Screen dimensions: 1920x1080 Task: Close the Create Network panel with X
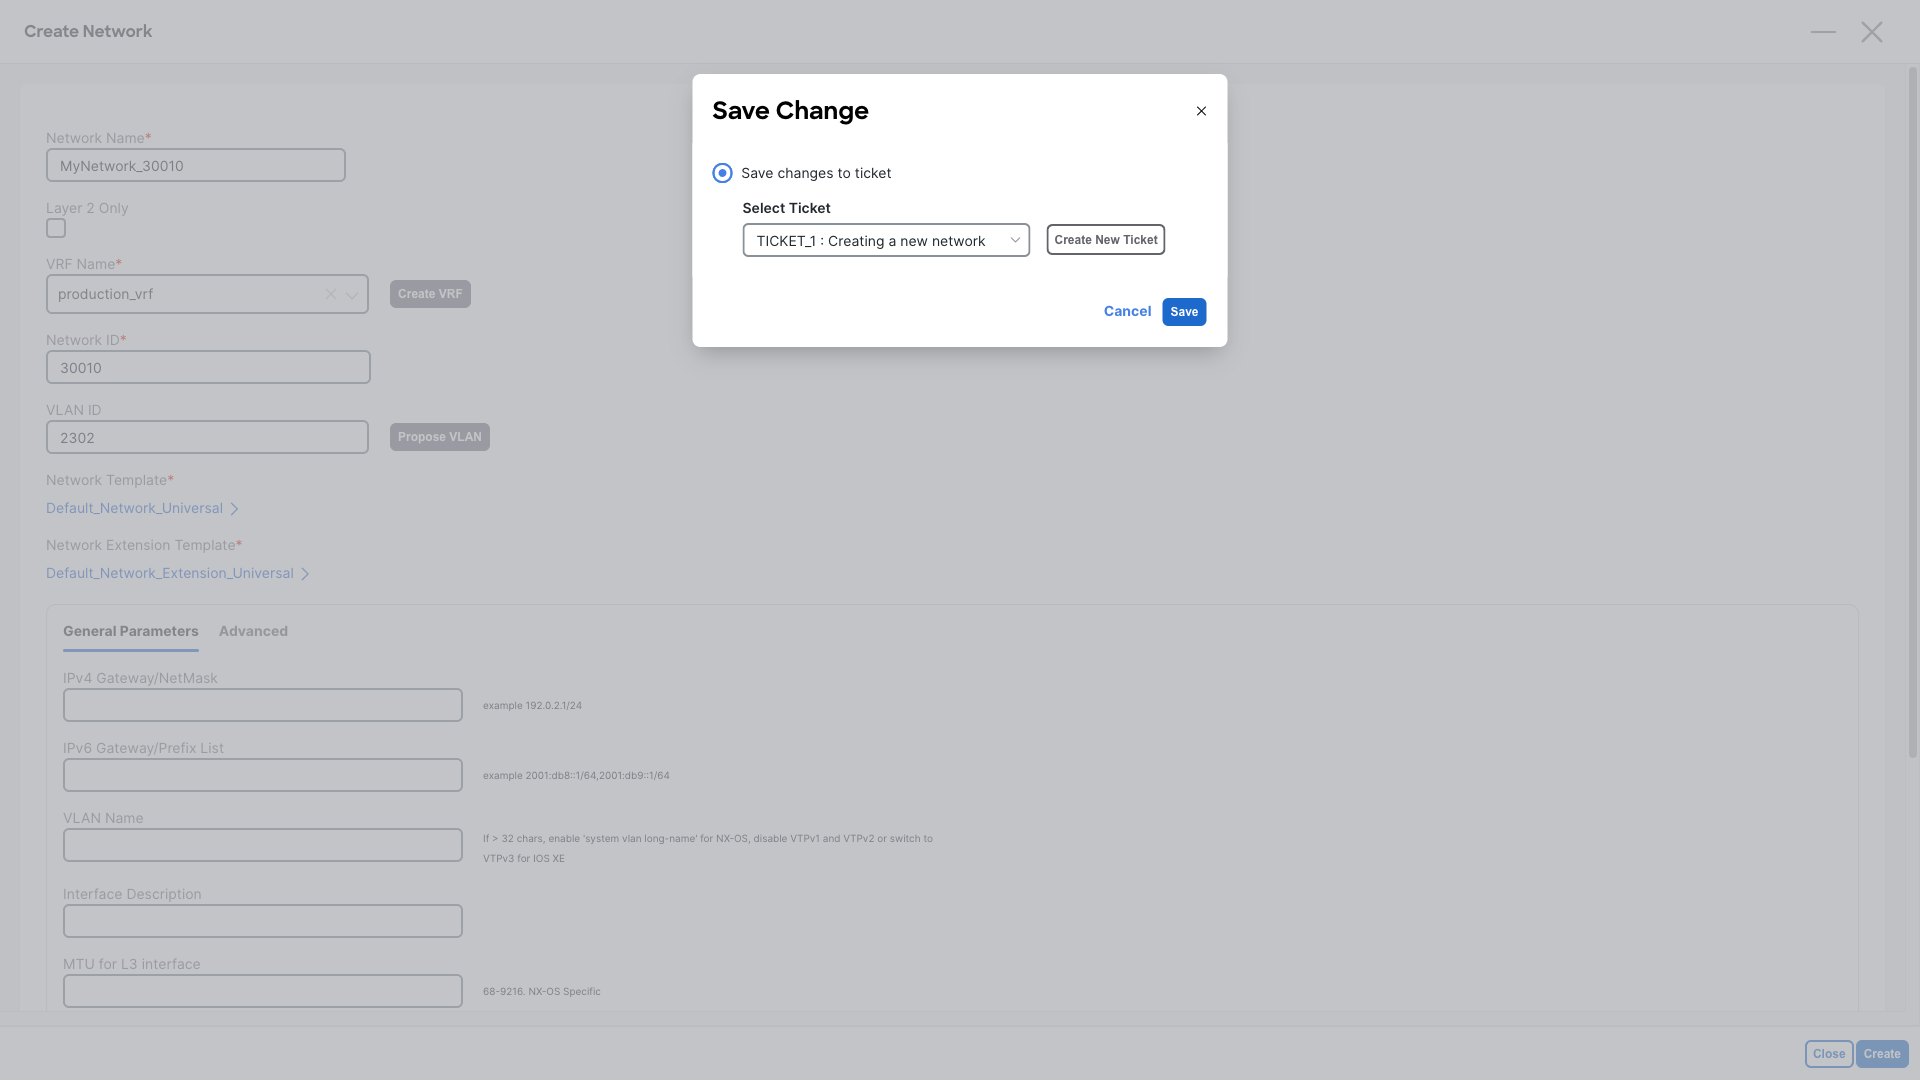(x=1872, y=32)
